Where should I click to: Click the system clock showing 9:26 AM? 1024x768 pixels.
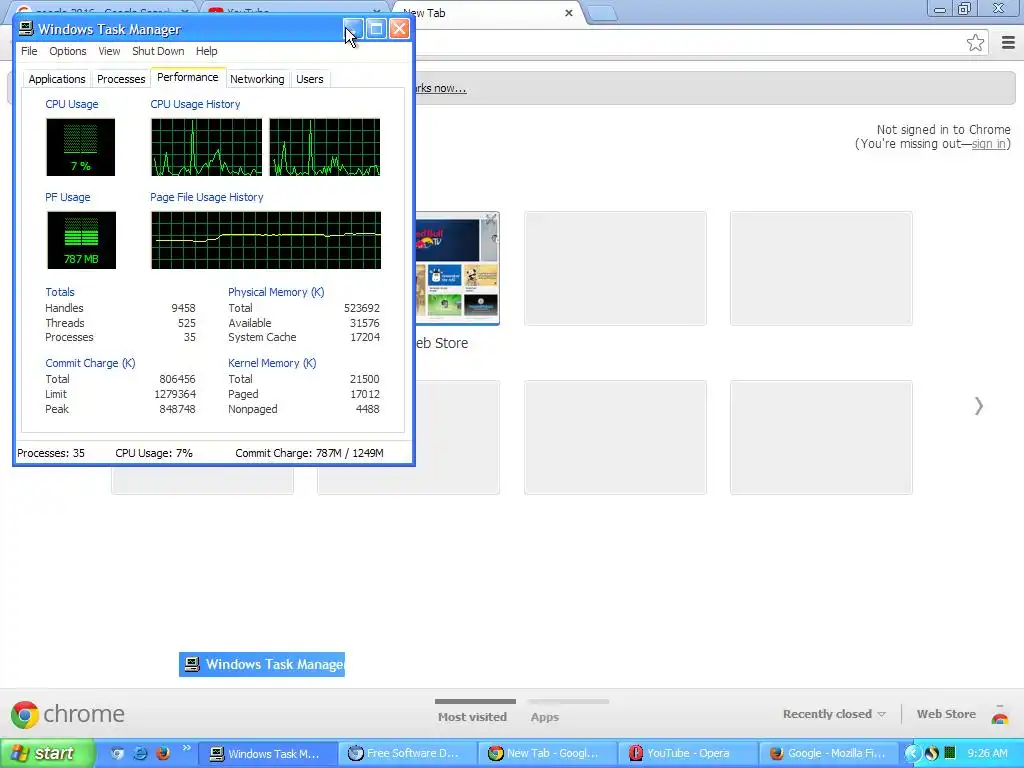click(987, 753)
